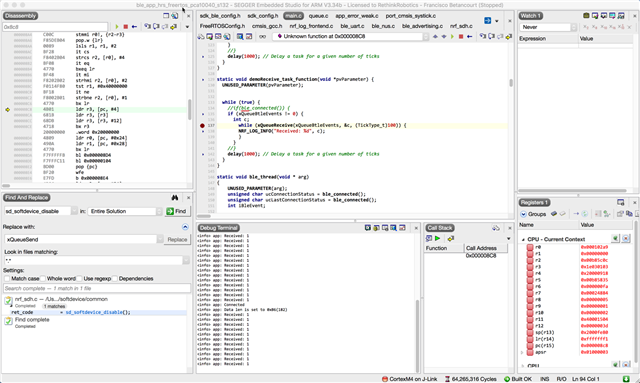Click glasses icon in editor toolbar
The height and width of the screenshot is (383, 640).
tap(262, 37)
